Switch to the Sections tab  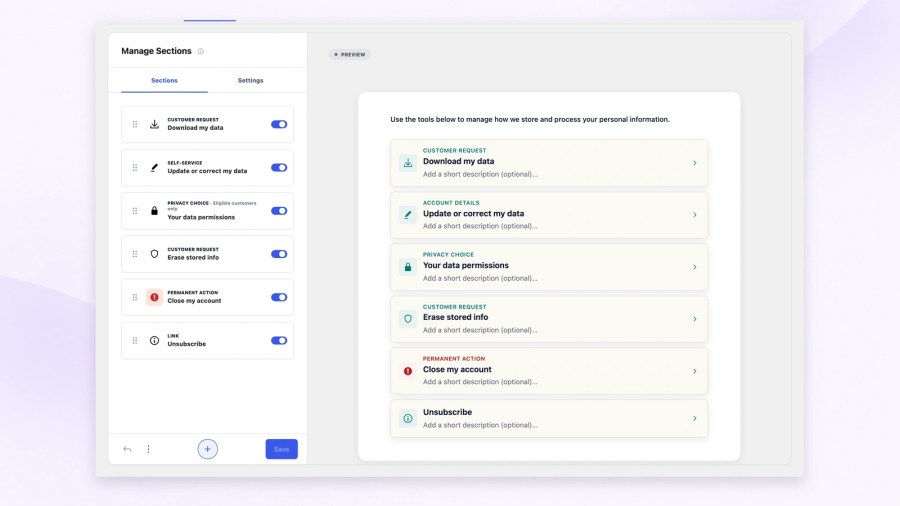164,80
